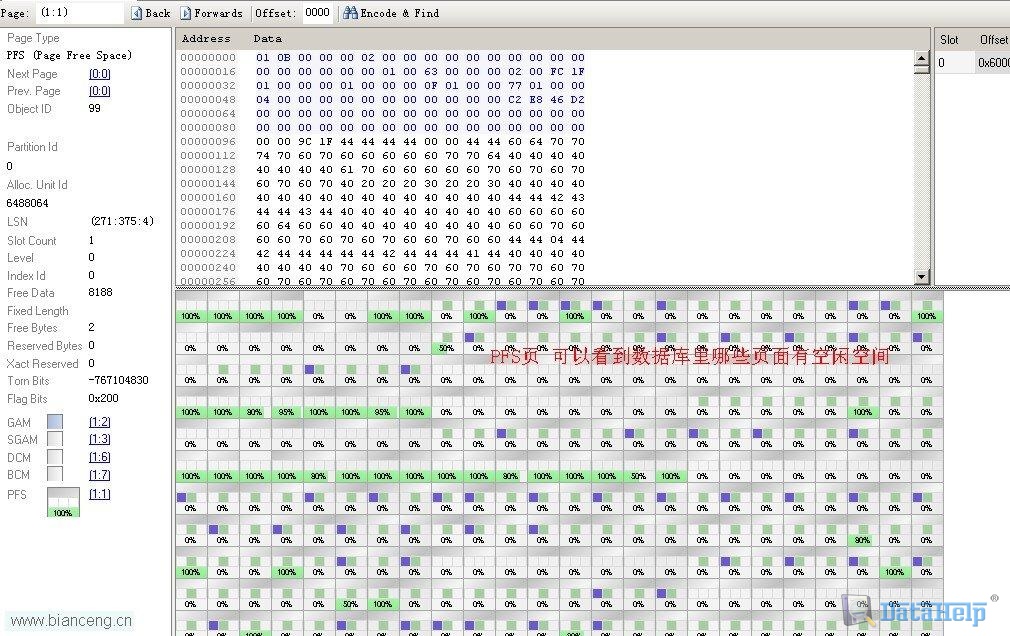This screenshot has height=636, width=1010.
Task: Open Encode & Find with binoculars icon
Action: click(391, 13)
